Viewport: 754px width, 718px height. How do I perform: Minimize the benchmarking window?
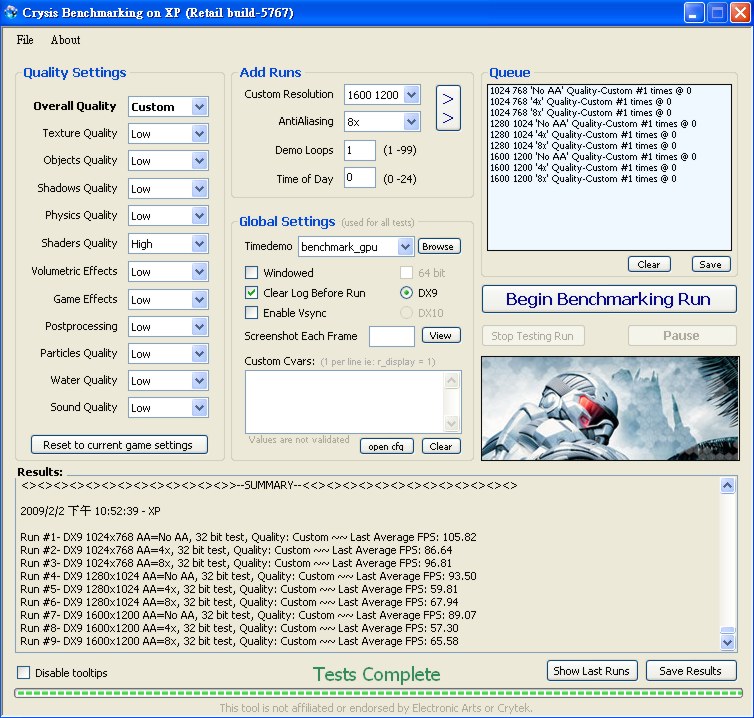(693, 13)
